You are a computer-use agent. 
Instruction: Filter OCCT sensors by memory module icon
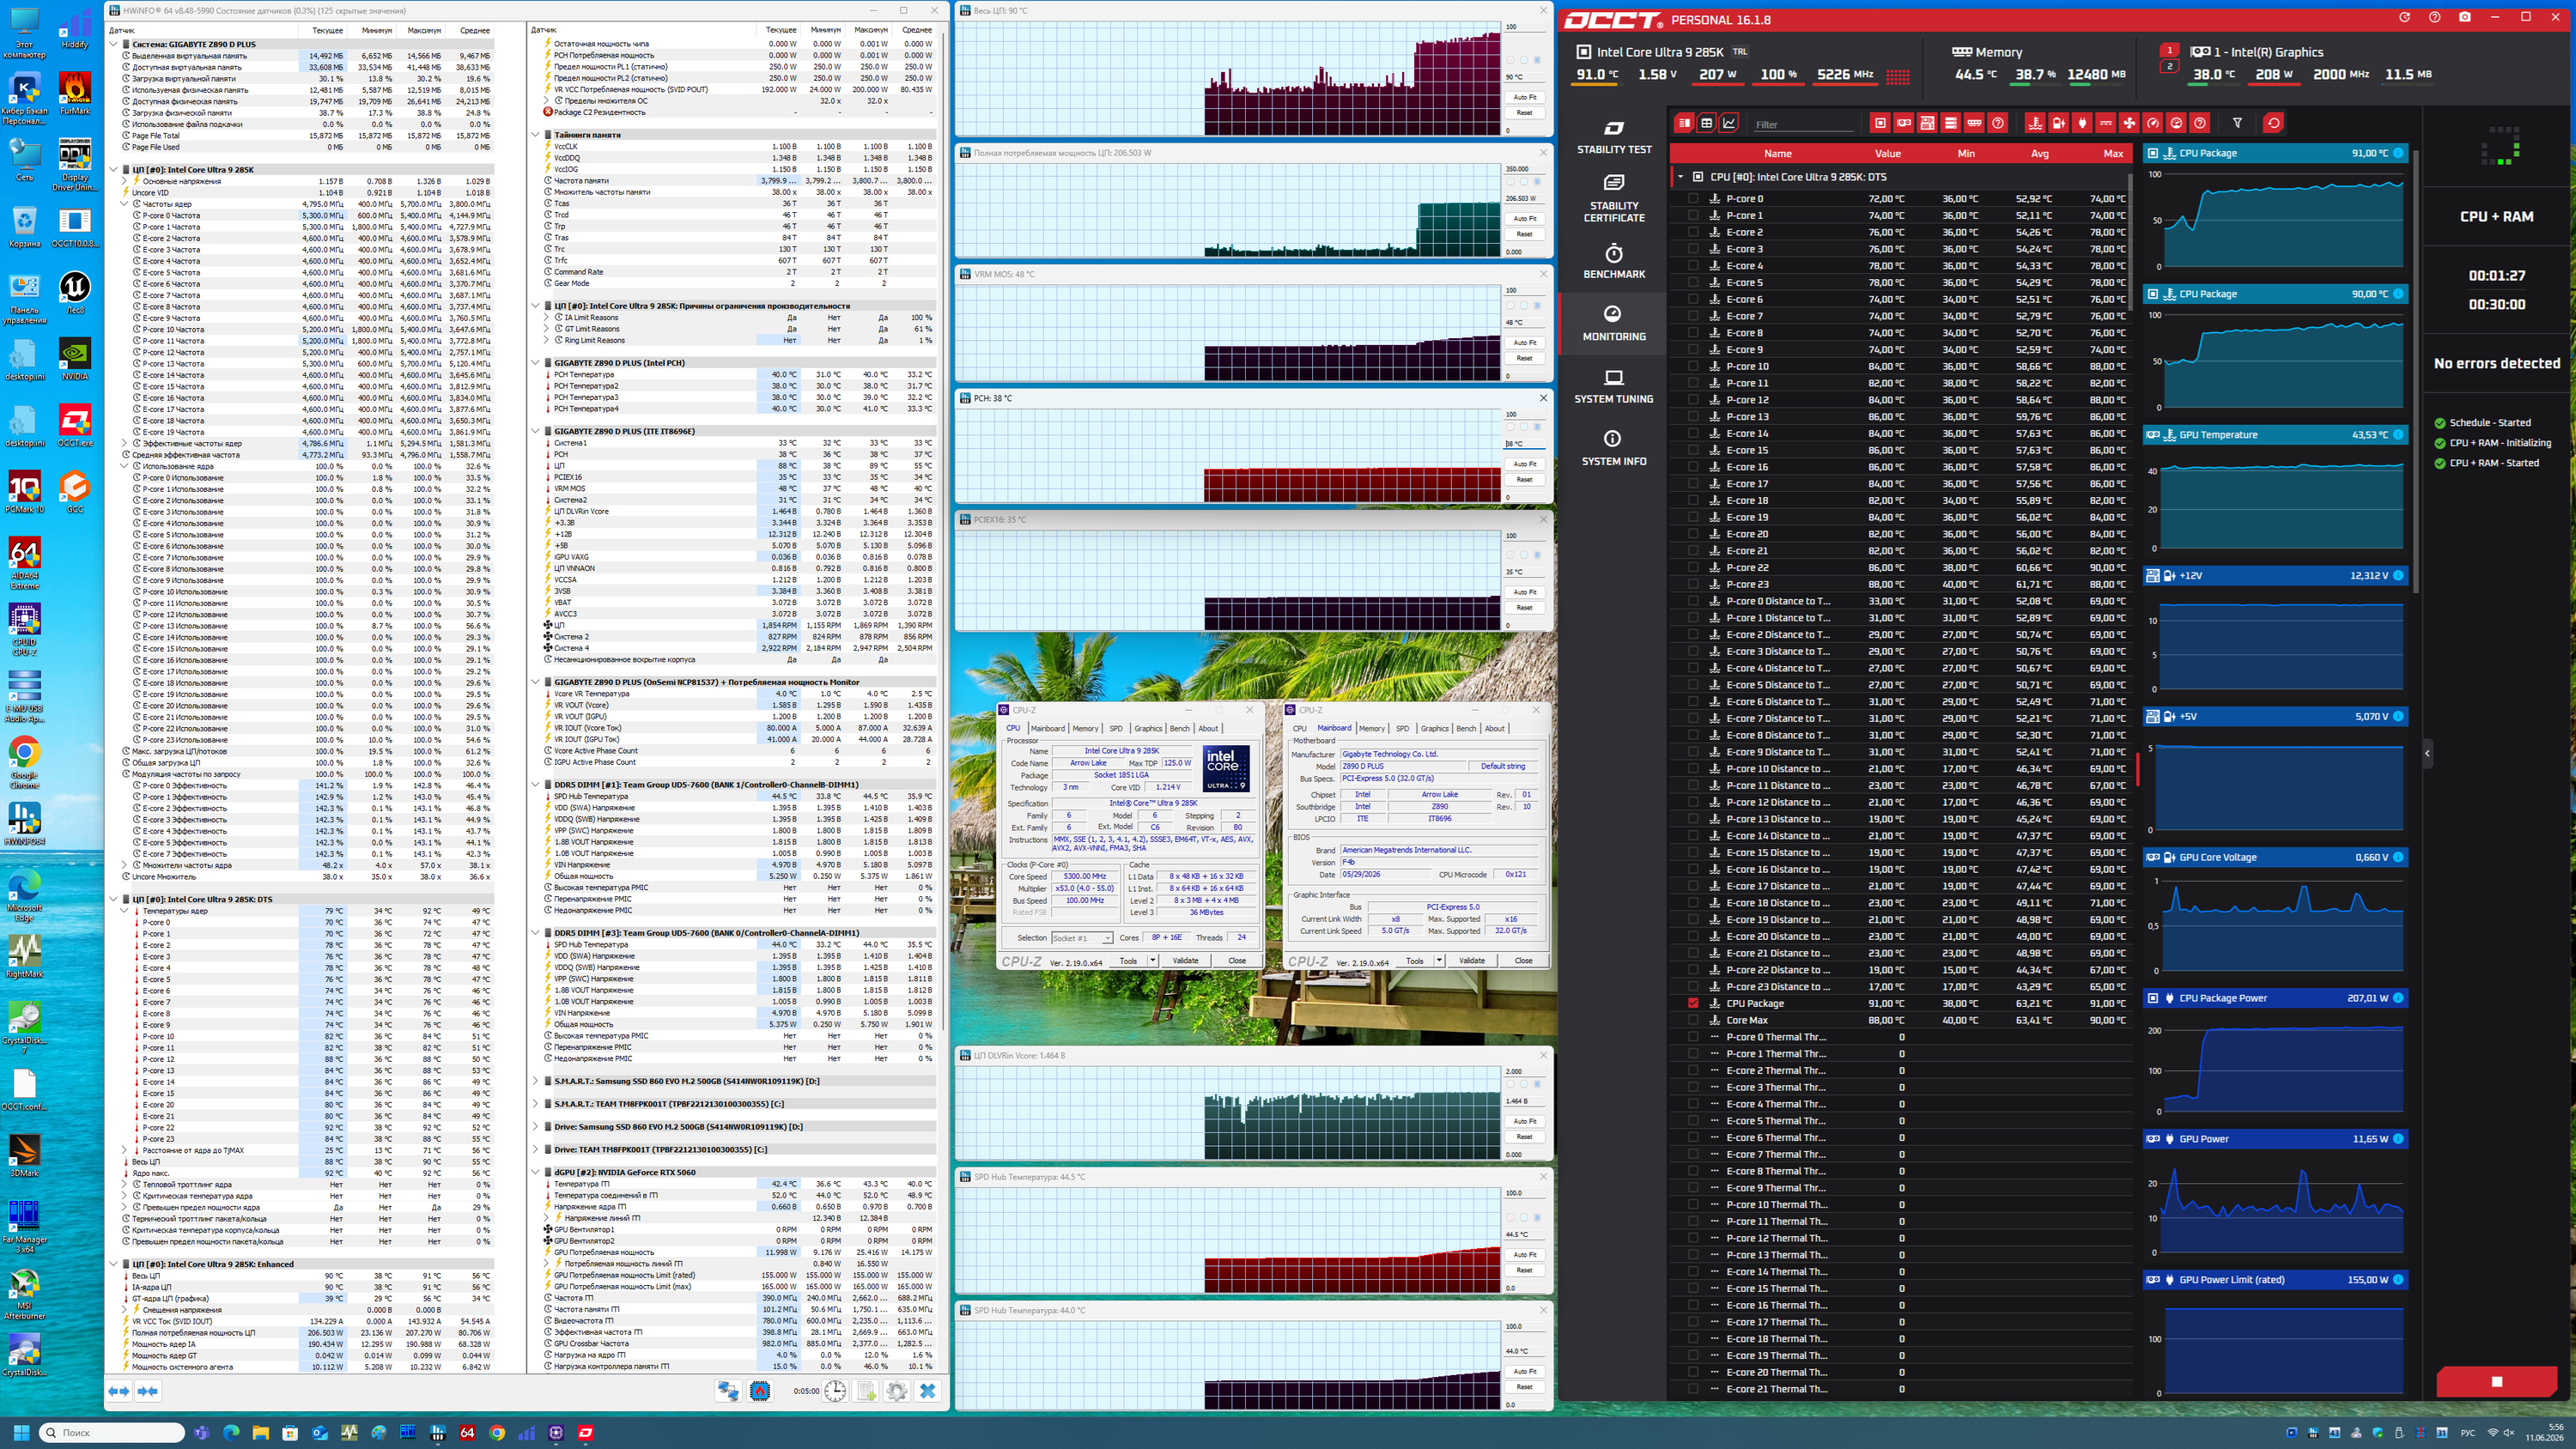[1974, 123]
